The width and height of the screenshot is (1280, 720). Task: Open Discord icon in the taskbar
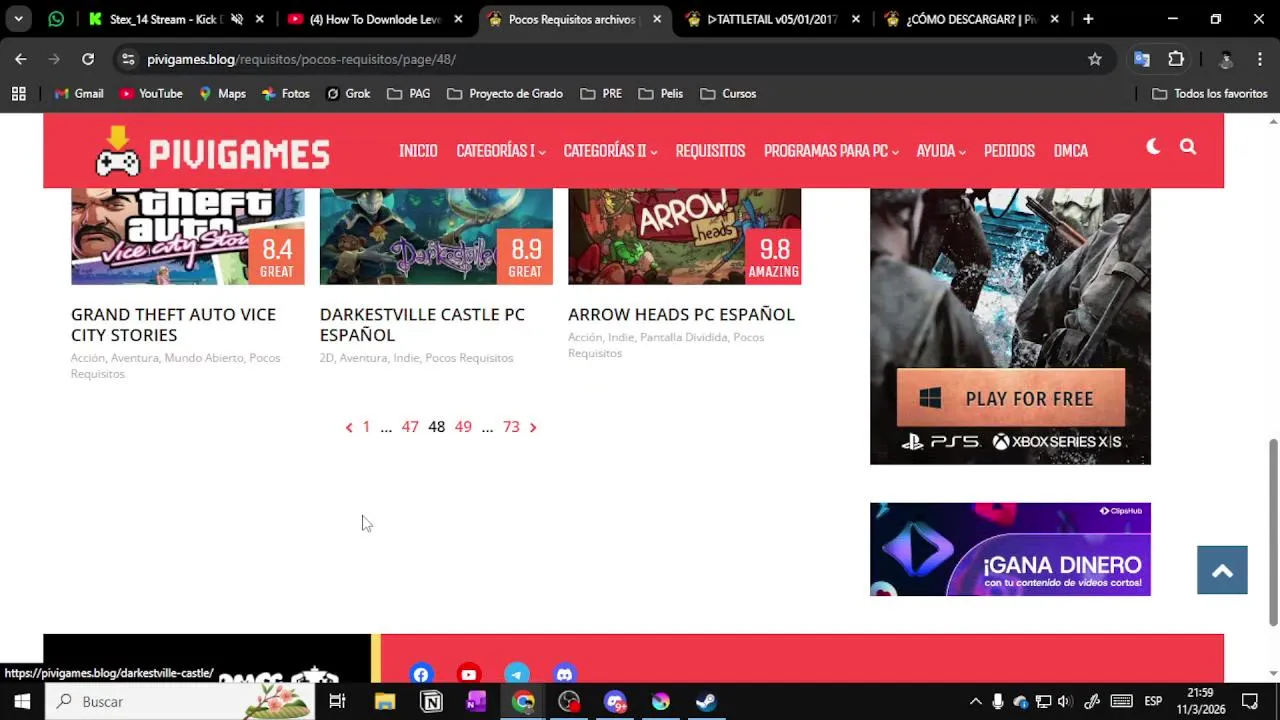pos(614,701)
